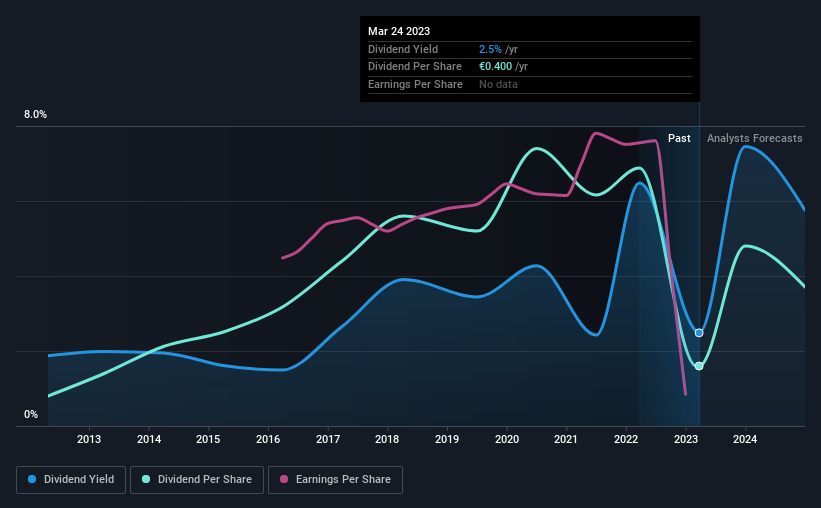
Task: Click the Past region label
Action: [x=679, y=138]
